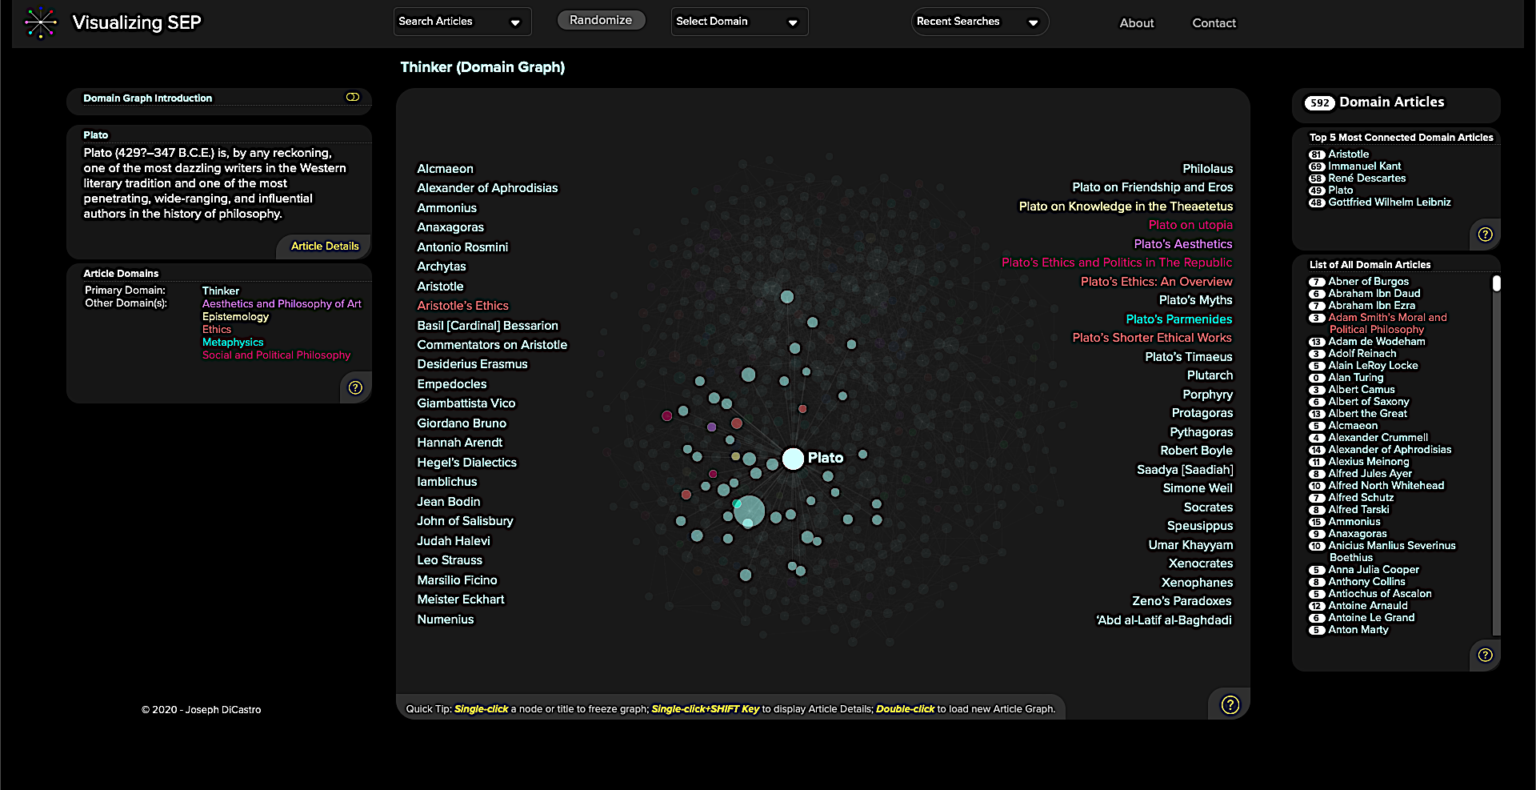Open the help icon in Article Domains panel
The image size is (1536, 790).
356,387
